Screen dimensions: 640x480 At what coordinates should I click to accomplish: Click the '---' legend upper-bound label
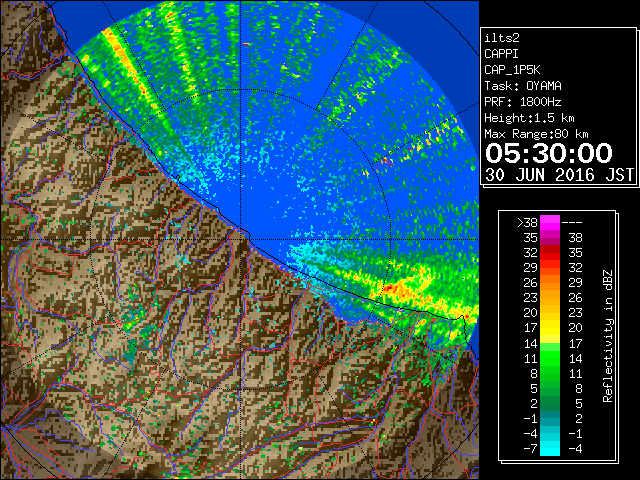coord(572,223)
